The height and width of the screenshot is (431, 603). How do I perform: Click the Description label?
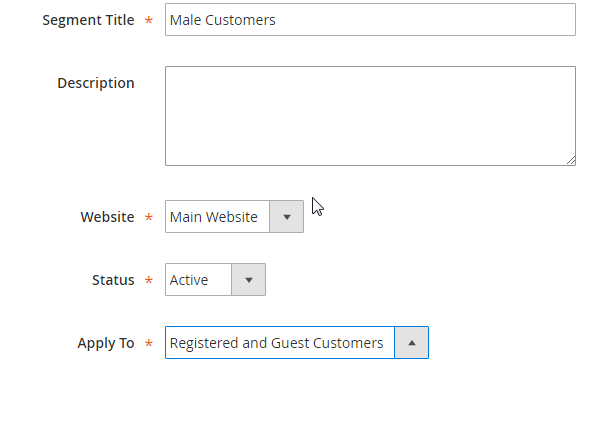click(95, 83)
